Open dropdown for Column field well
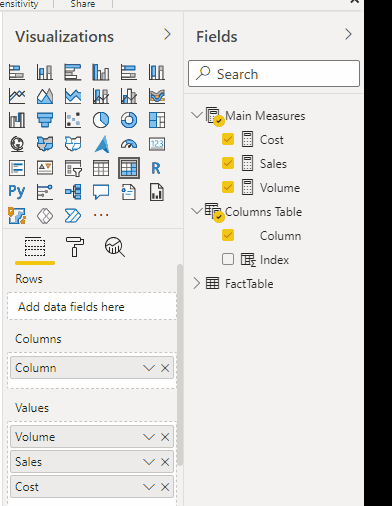This screenshot has height=506, width=392. (149, 368)
